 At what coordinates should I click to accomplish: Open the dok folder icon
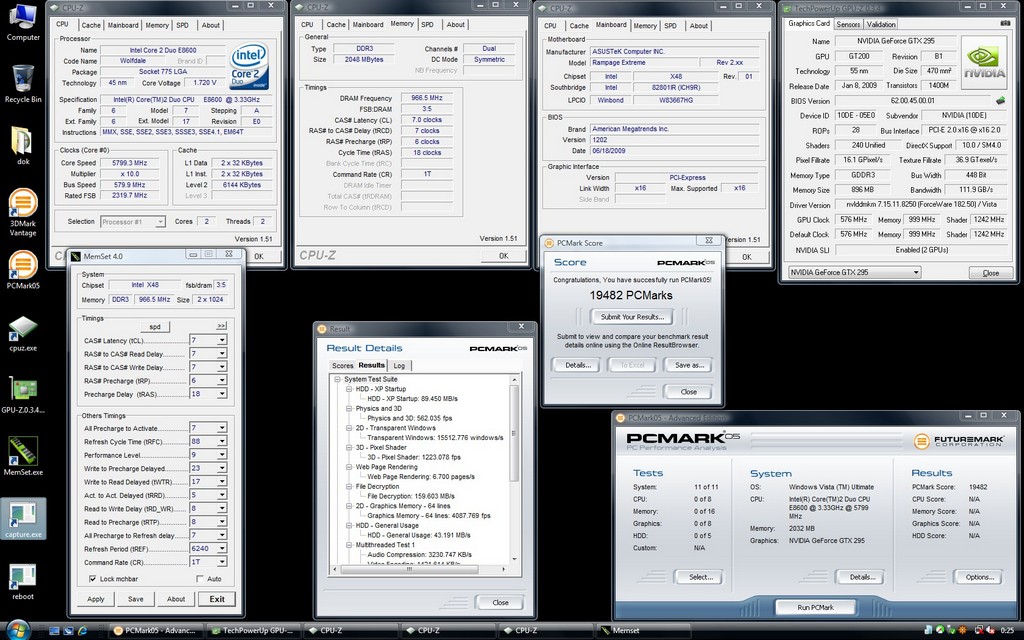(x=23, y=145)
